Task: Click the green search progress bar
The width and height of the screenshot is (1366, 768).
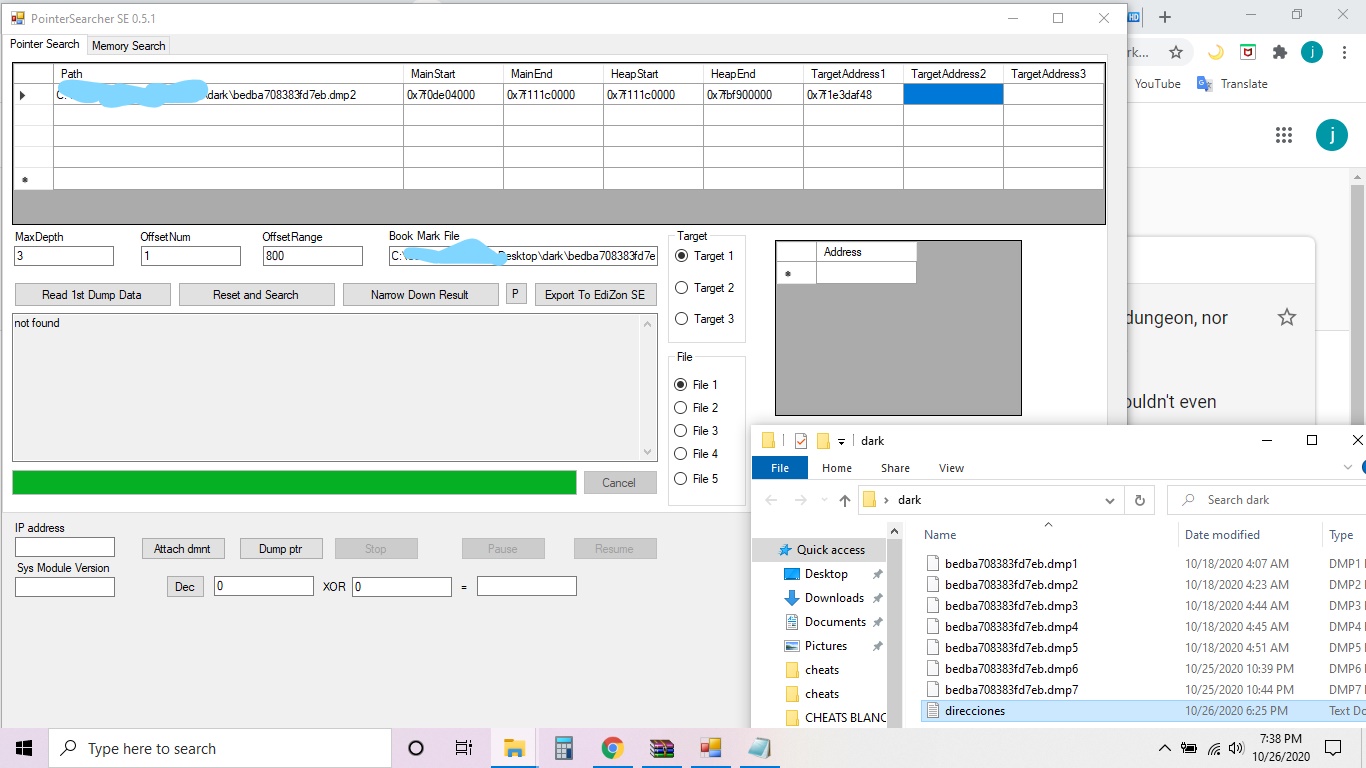Action: coord(294,482)
